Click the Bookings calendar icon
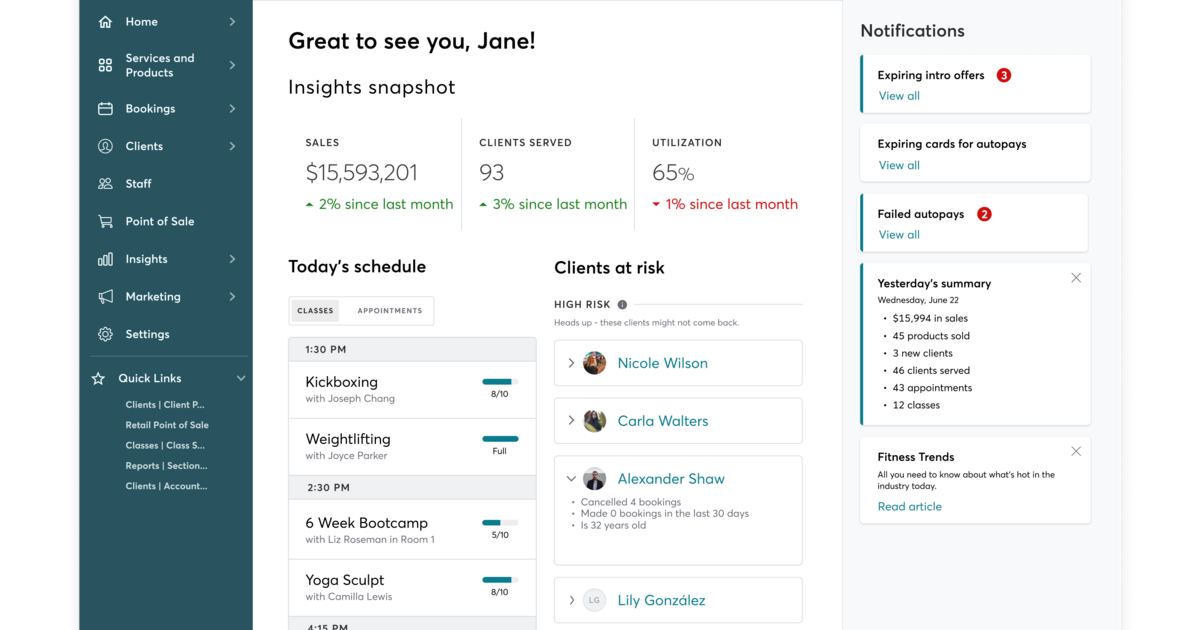Screen dimensions: 1200x630 (103, 108)
